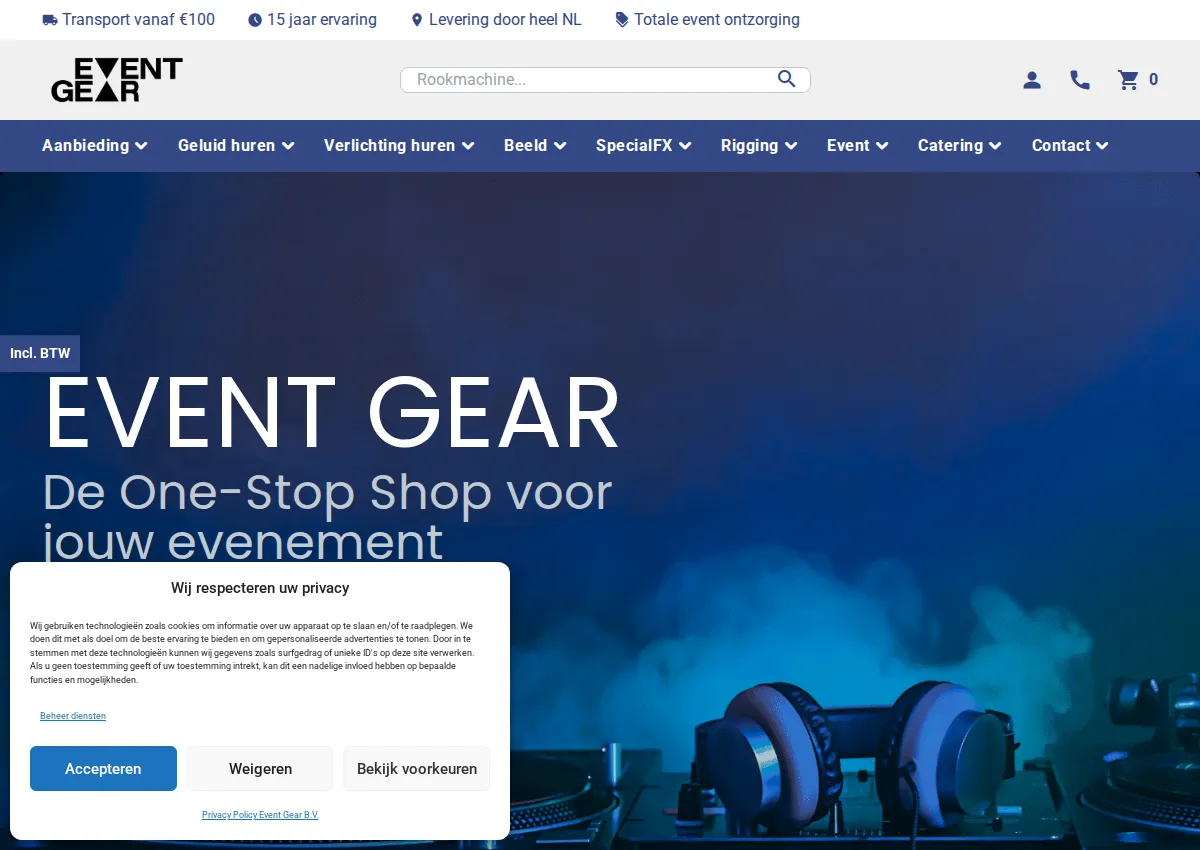
Task: Click the Transport vanaf €100 text
Action: (138, 20)
